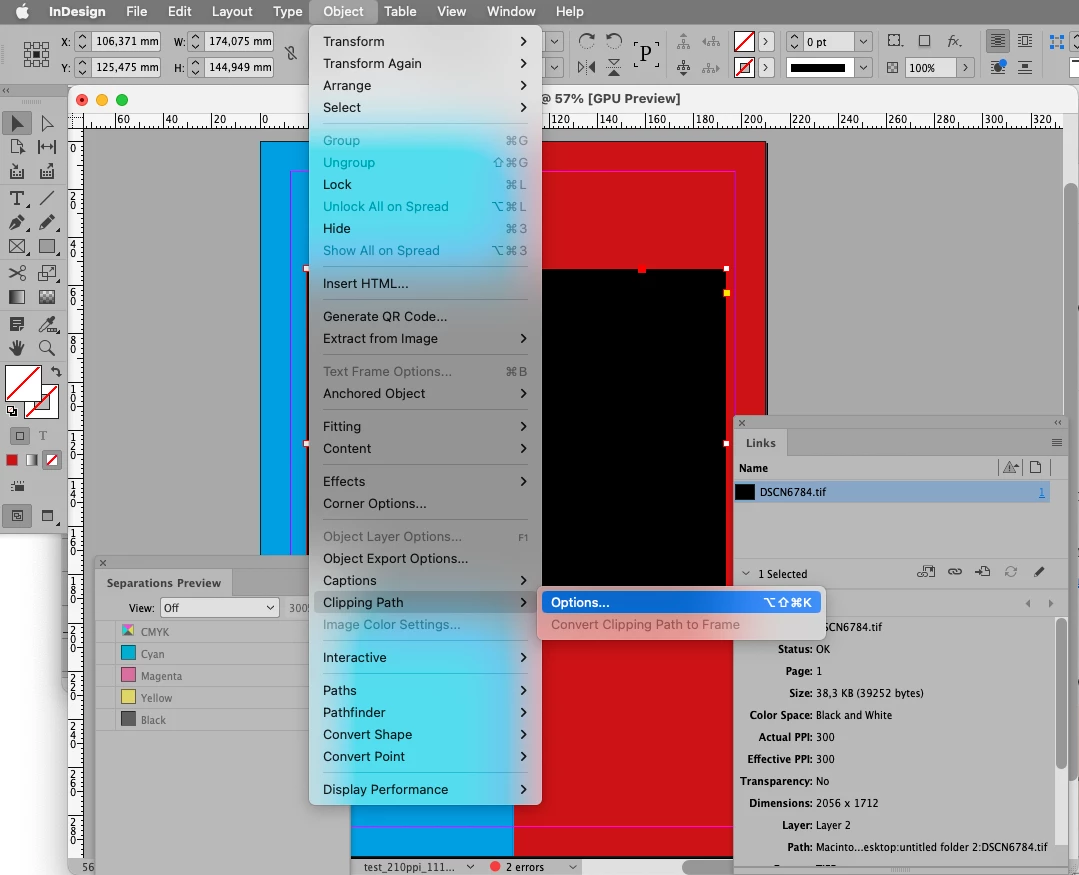Click Update Link refresh icon
The image size is (1079, 875).
[1011, 572]
